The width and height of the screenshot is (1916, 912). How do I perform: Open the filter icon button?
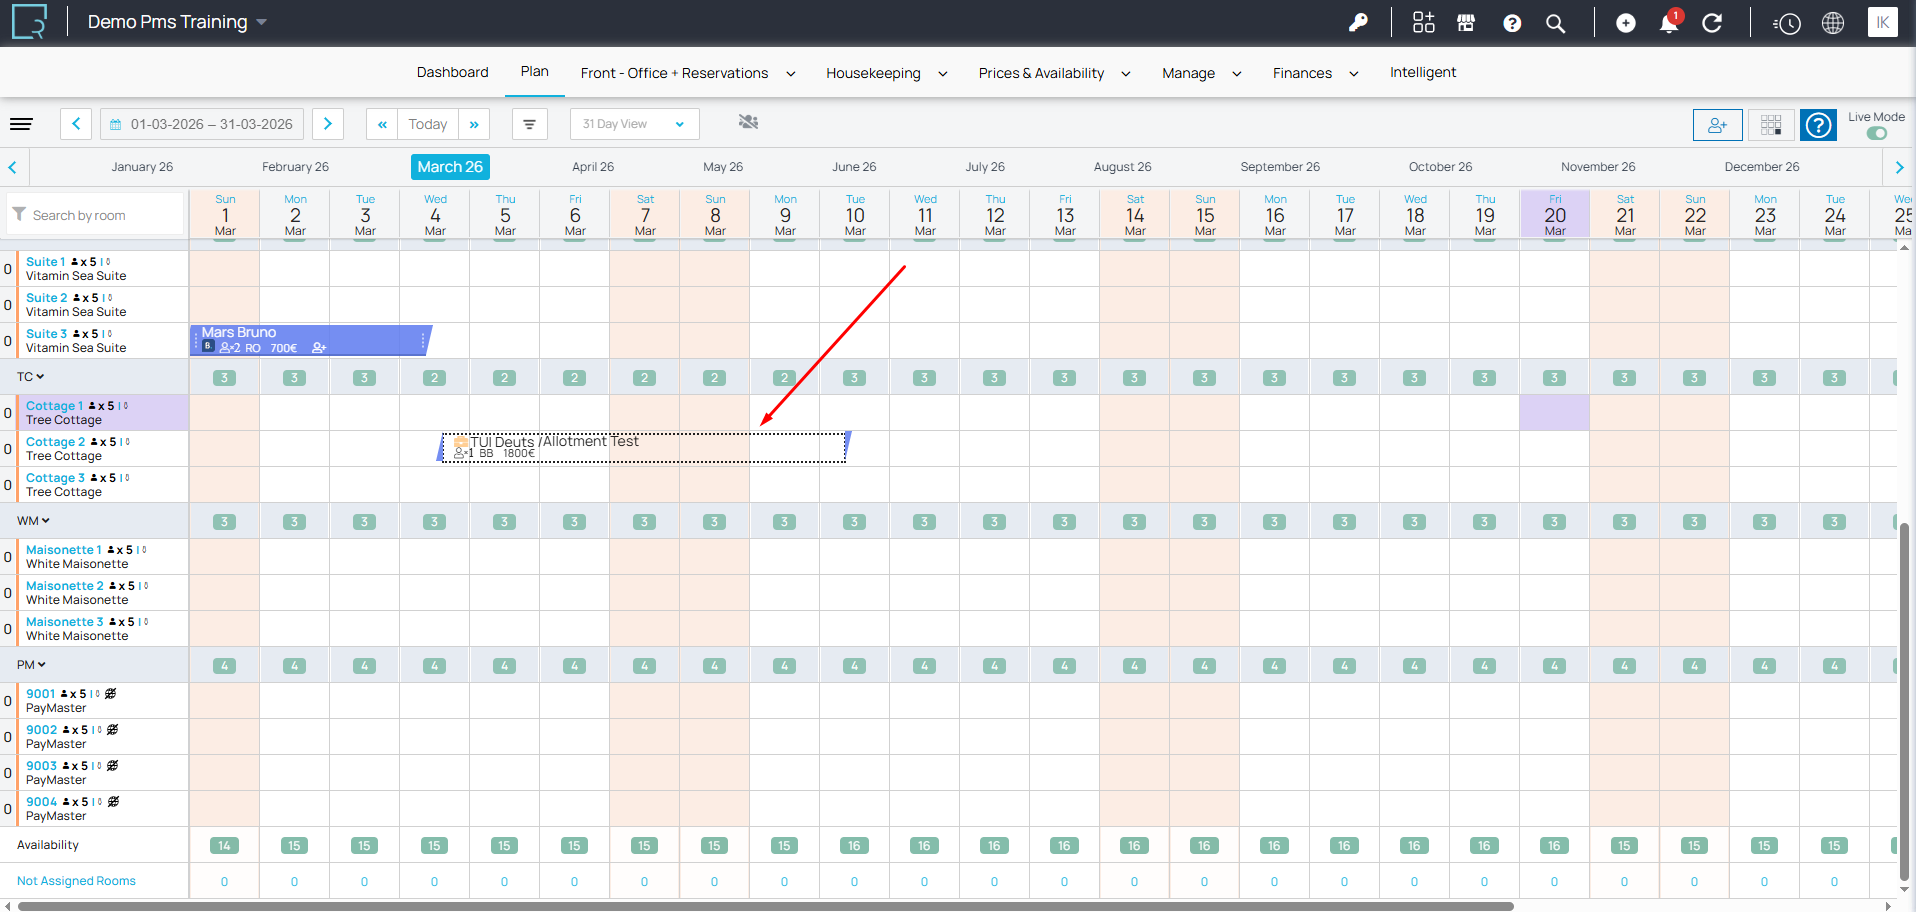(x=529, y=124)
